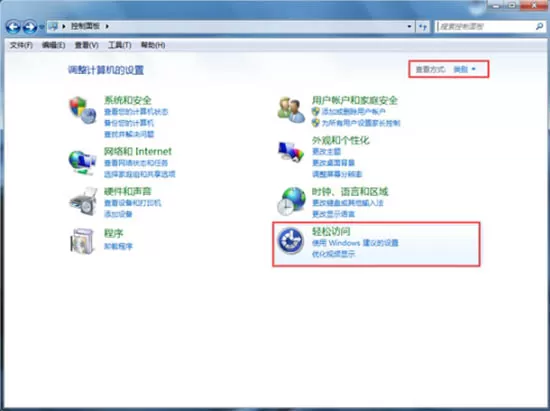Image resolution: width=550 pixels, height=411 pixels.
Task: Click the Forward navigation arrow
Action: click(x=30, y=27)
